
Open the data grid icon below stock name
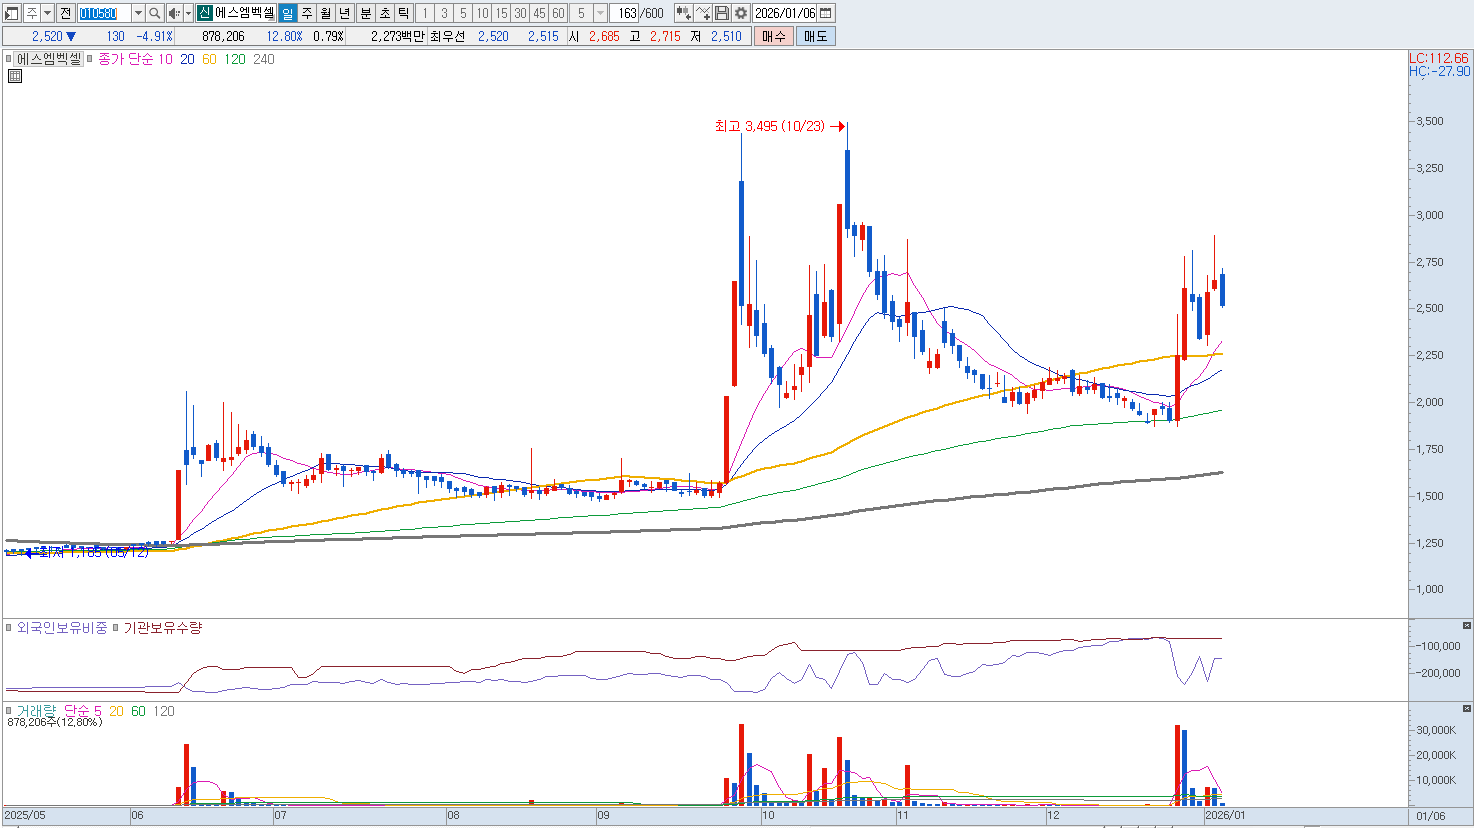tap(15, 76)
